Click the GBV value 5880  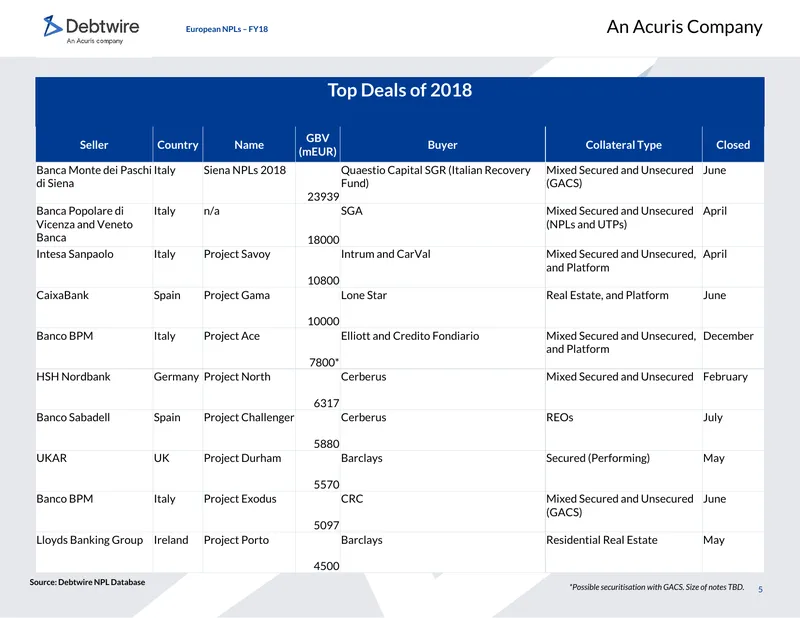[326, 444]
